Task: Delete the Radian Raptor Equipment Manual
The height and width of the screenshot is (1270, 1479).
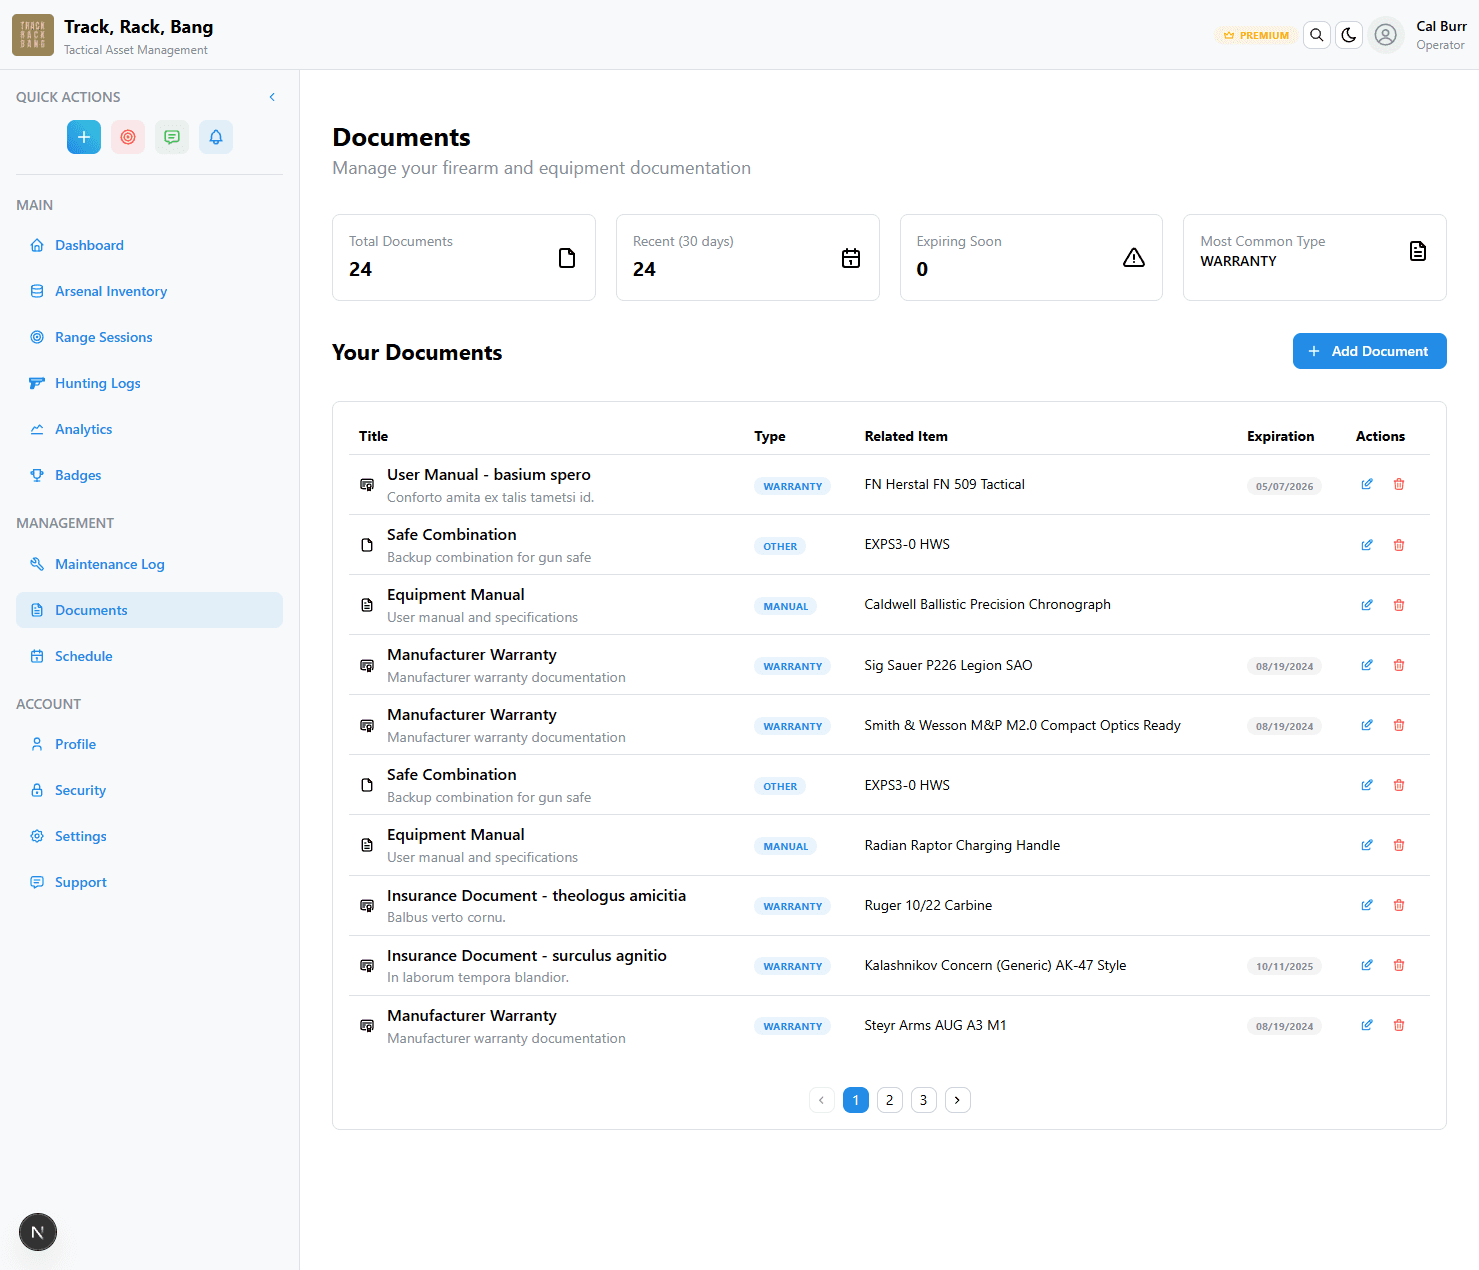Action: [x=1399, y=845]
